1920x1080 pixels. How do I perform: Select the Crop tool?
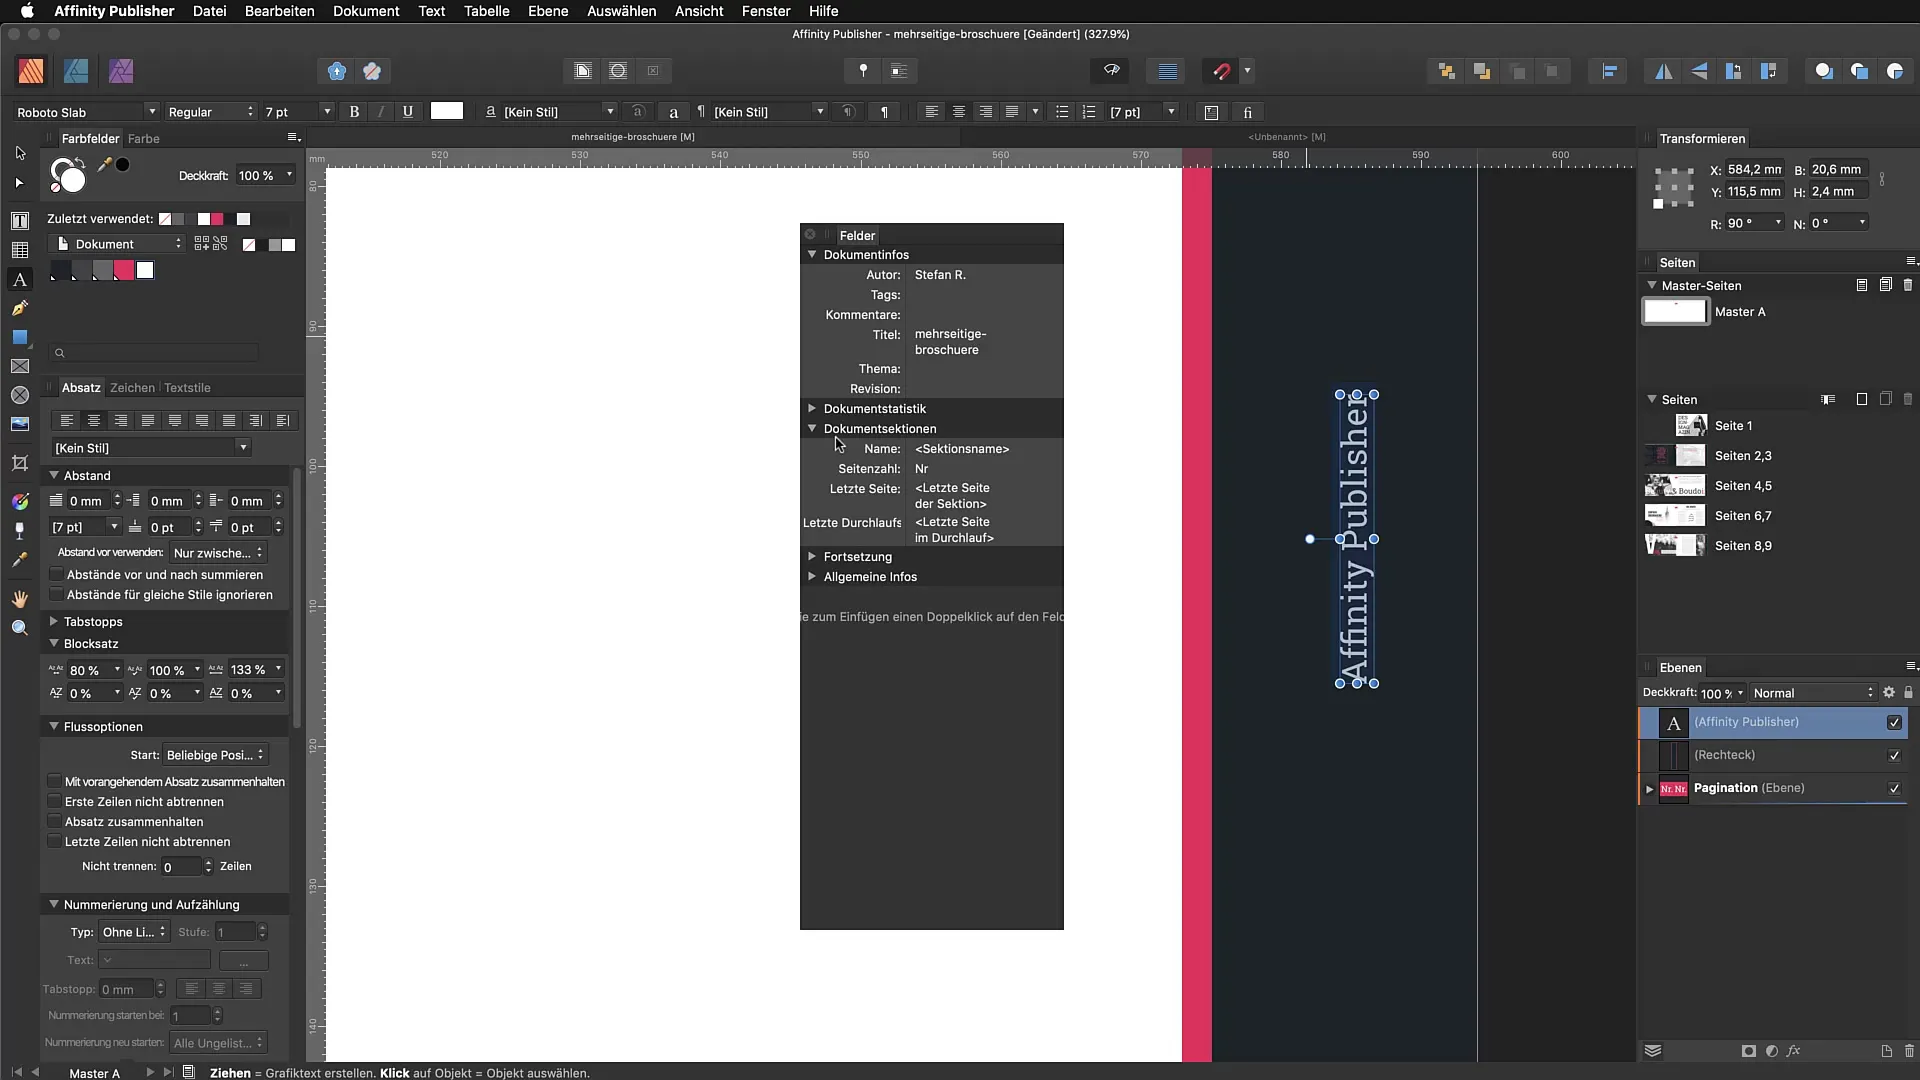coord(20,463)
